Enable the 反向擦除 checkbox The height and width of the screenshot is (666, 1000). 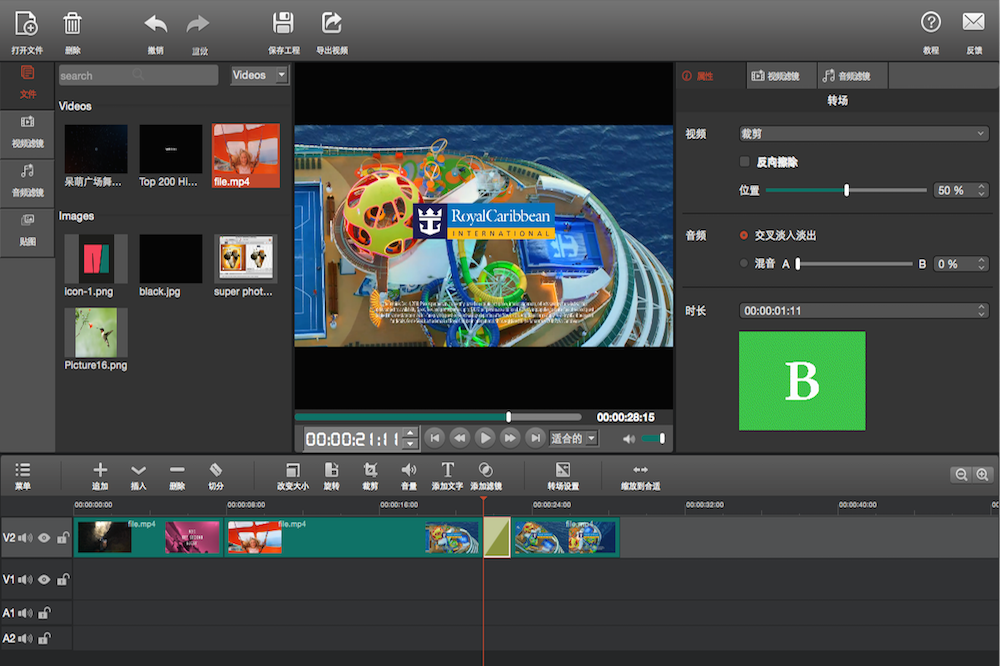[744, 161]
